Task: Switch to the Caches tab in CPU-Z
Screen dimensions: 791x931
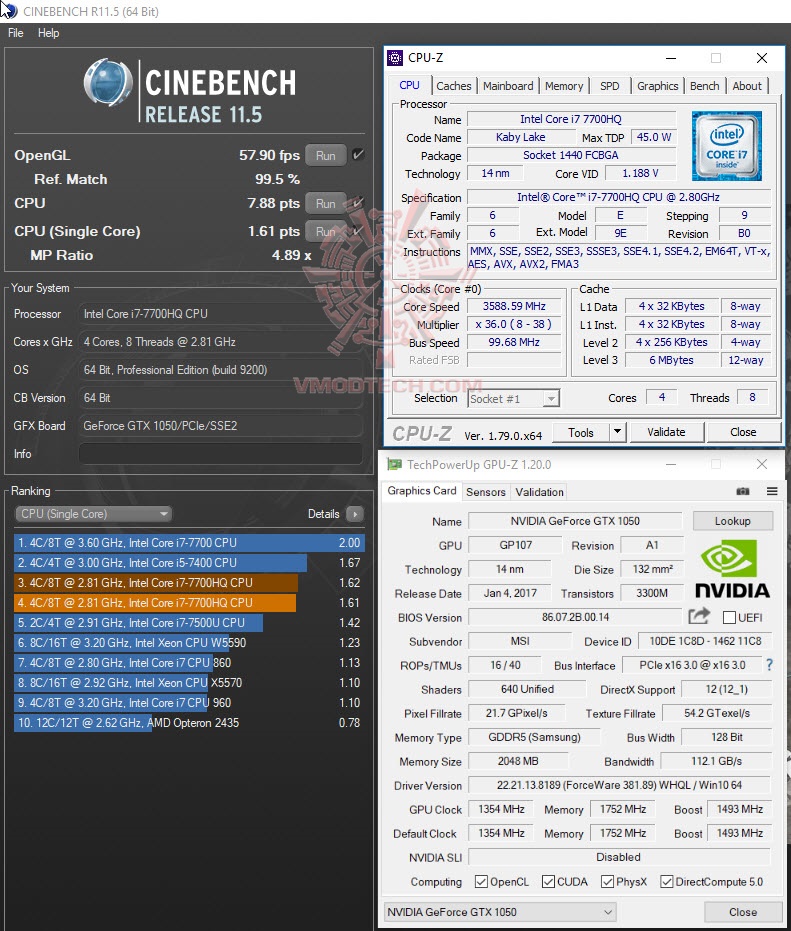Action: pyautogui.click(x=453, y=86)
